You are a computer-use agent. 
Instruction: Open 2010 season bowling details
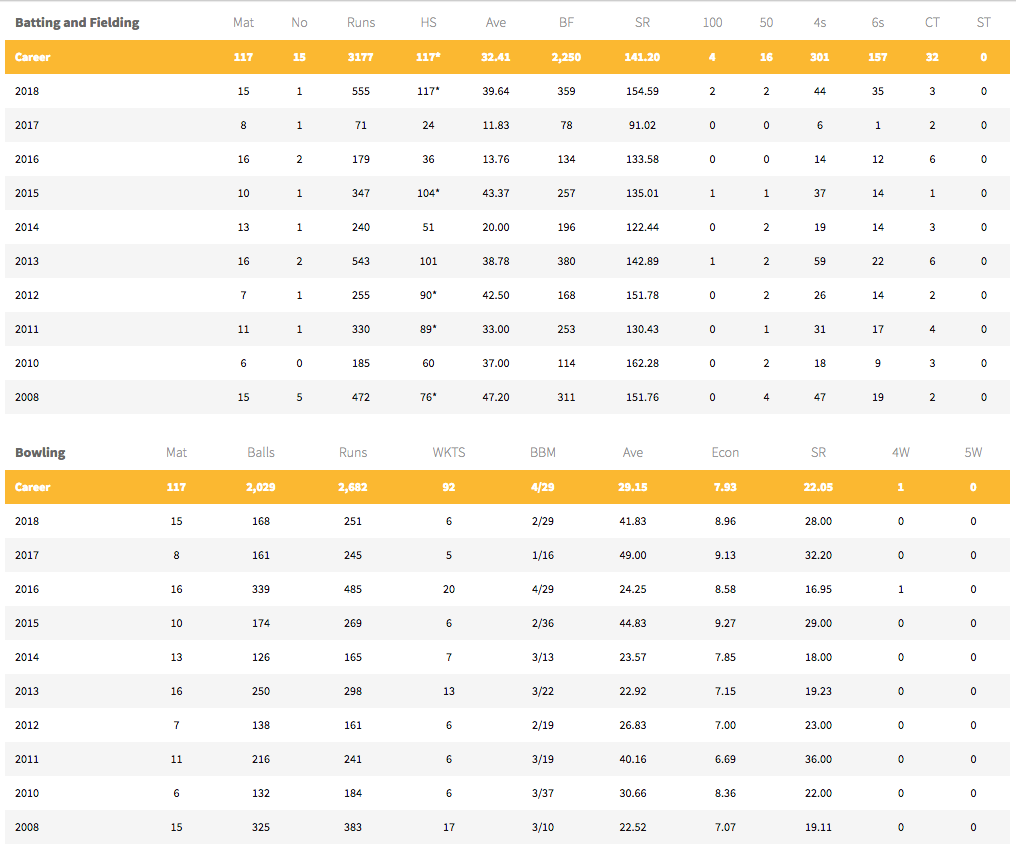(27, 793)
